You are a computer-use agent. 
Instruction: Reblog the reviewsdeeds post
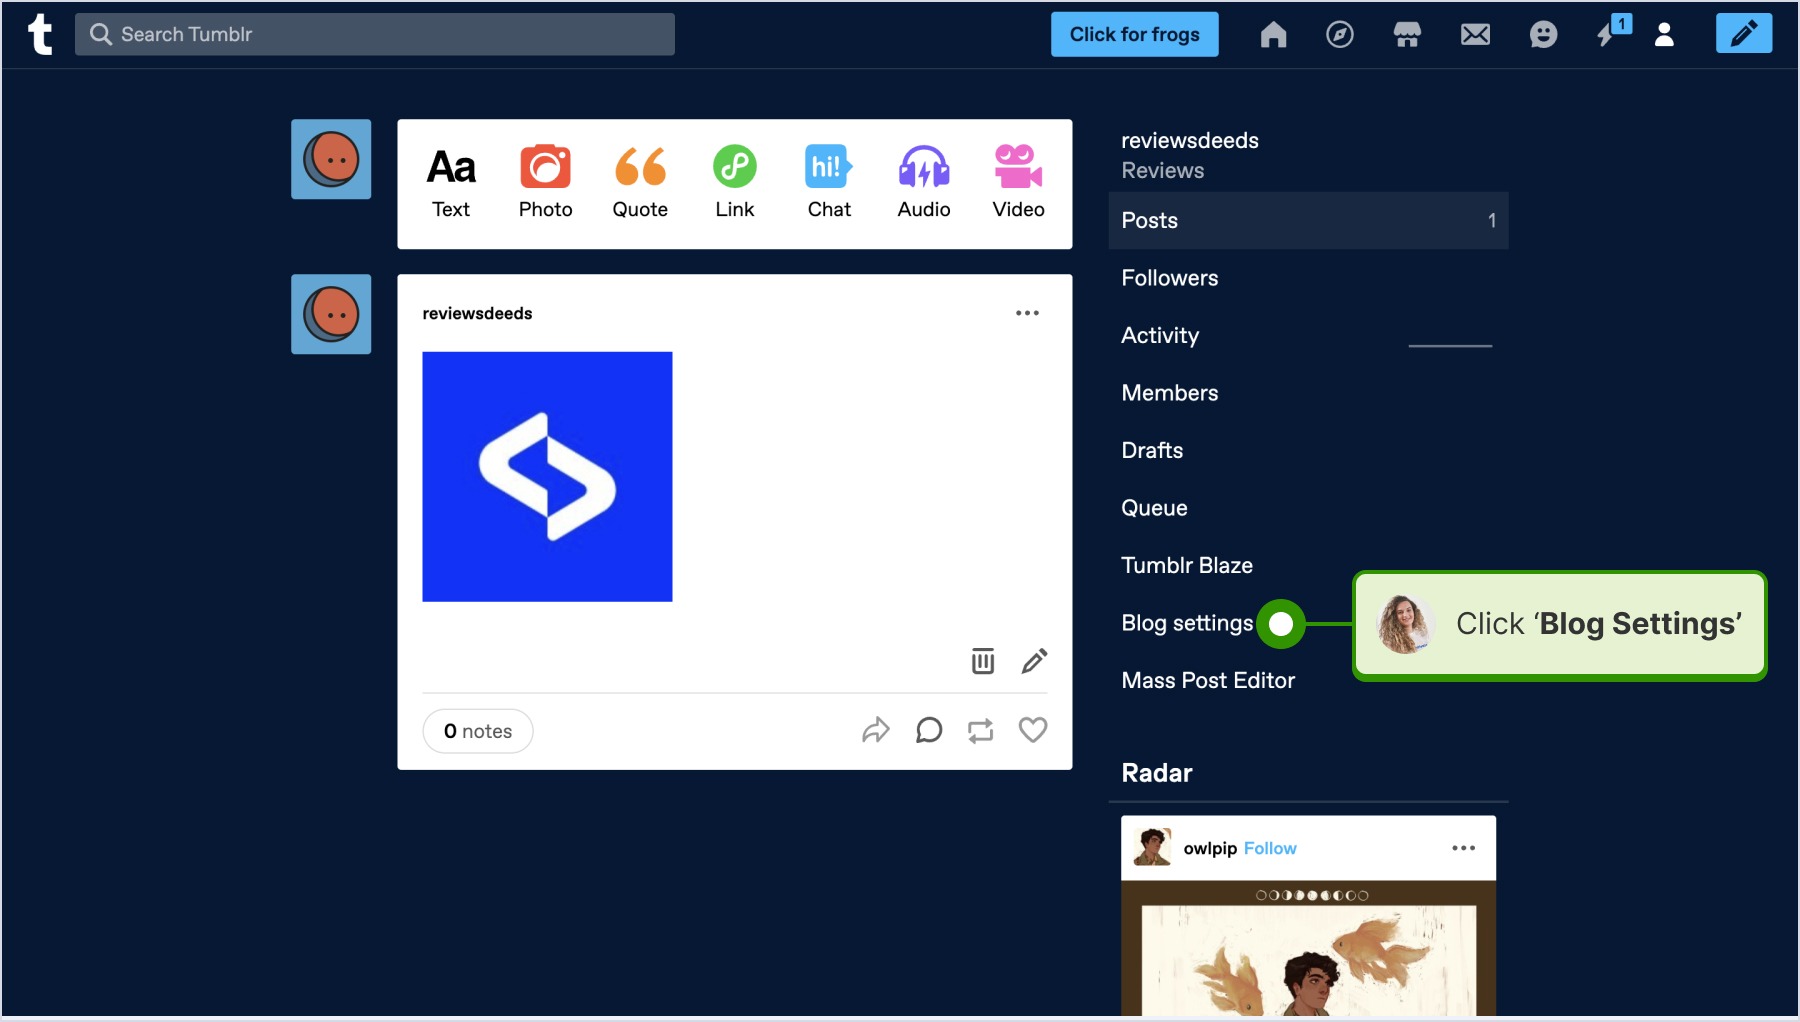pyautogui.click(x=981, y=731)
